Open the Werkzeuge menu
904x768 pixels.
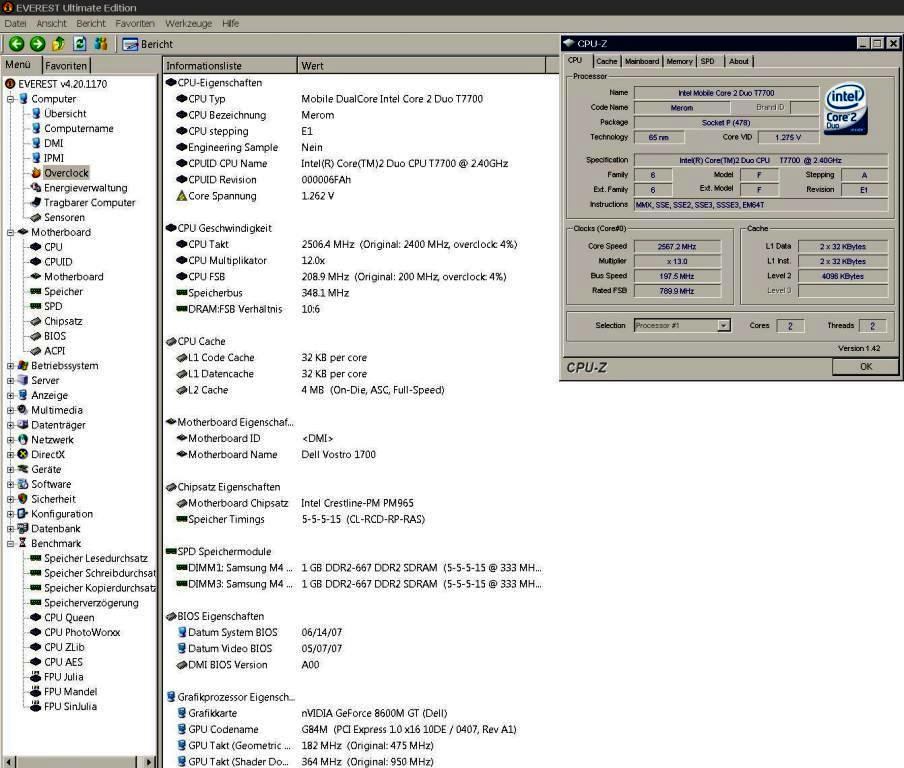pos(189,24)
